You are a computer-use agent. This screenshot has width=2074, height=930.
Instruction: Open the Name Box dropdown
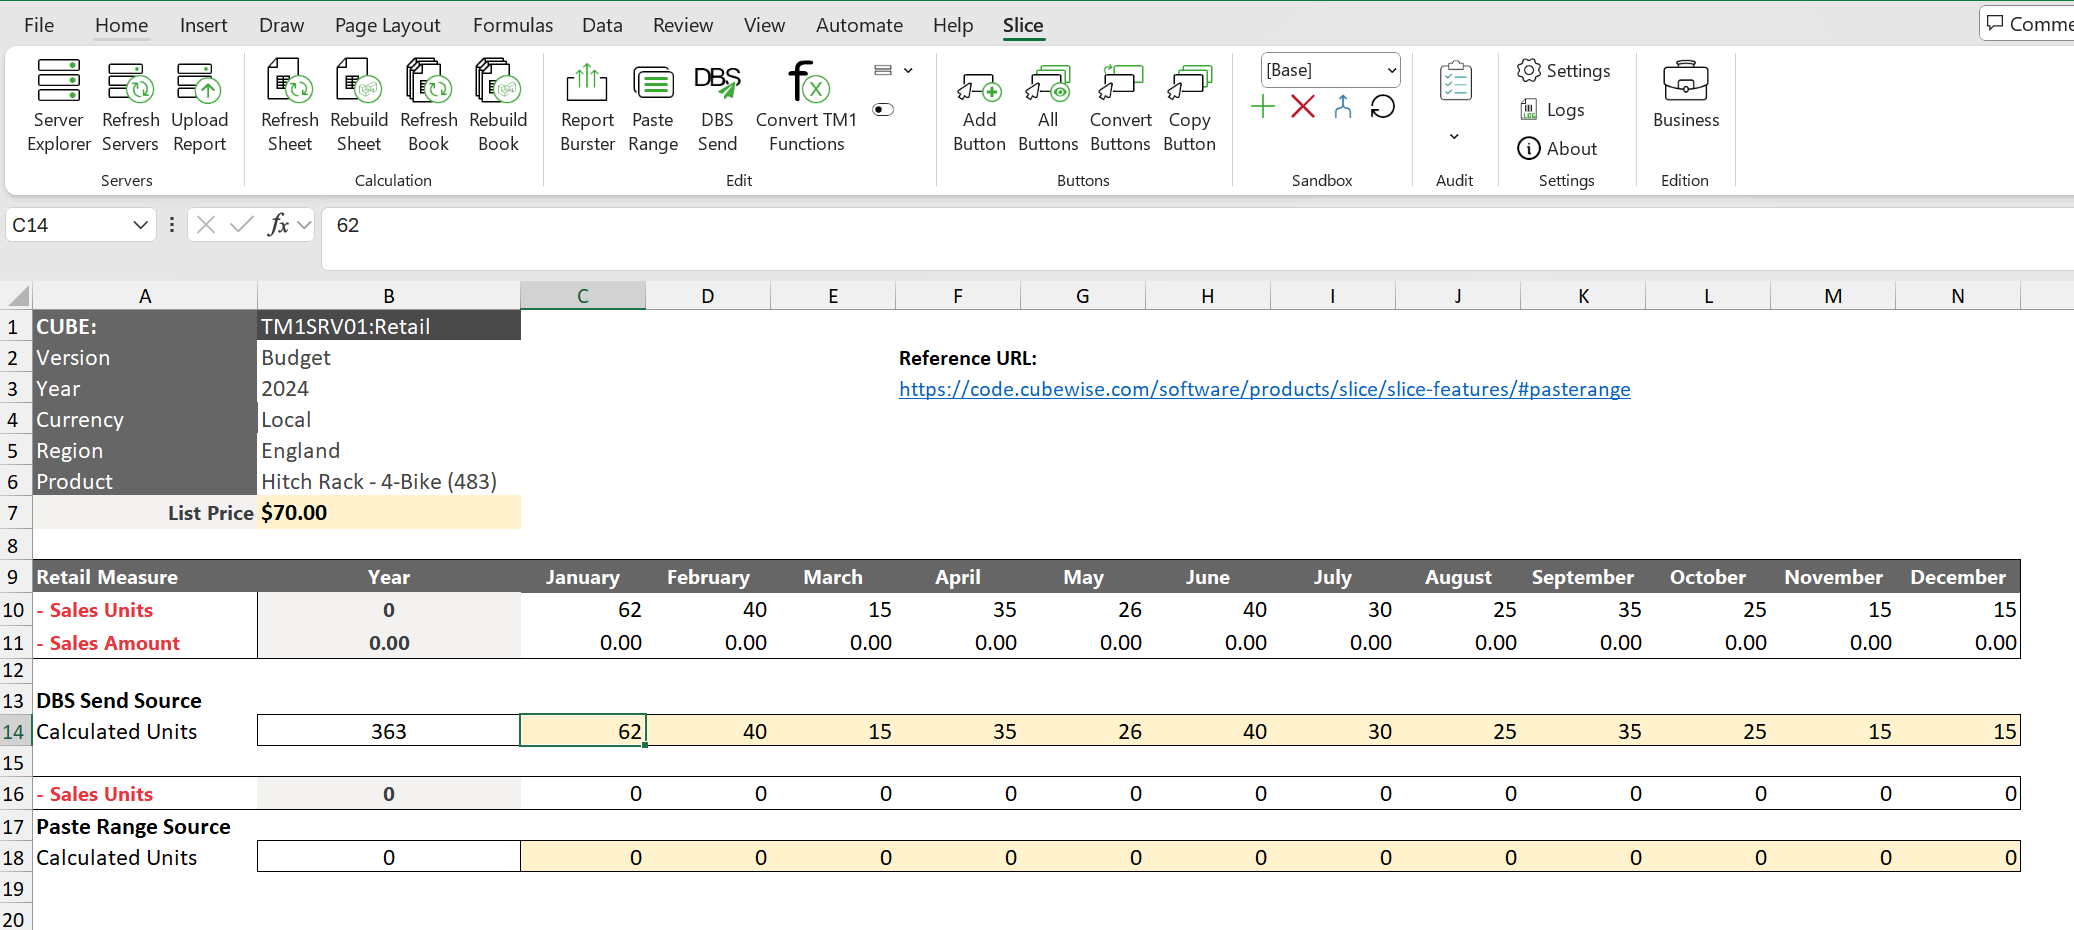coord(140,225)
